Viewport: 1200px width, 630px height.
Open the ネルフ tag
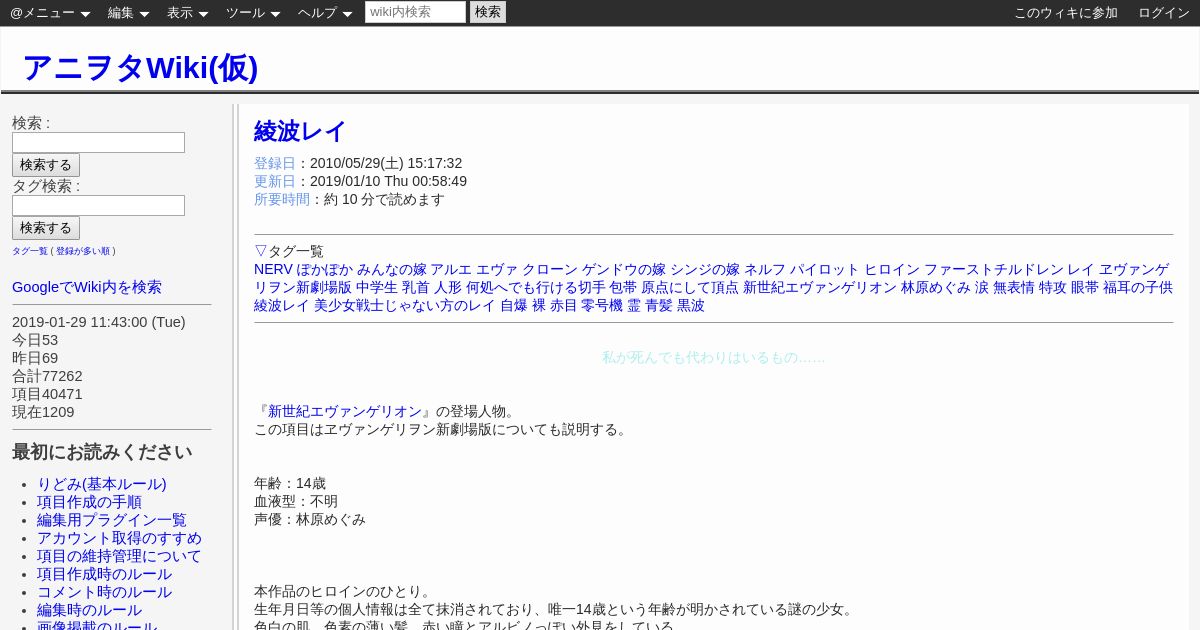(765, 269)
